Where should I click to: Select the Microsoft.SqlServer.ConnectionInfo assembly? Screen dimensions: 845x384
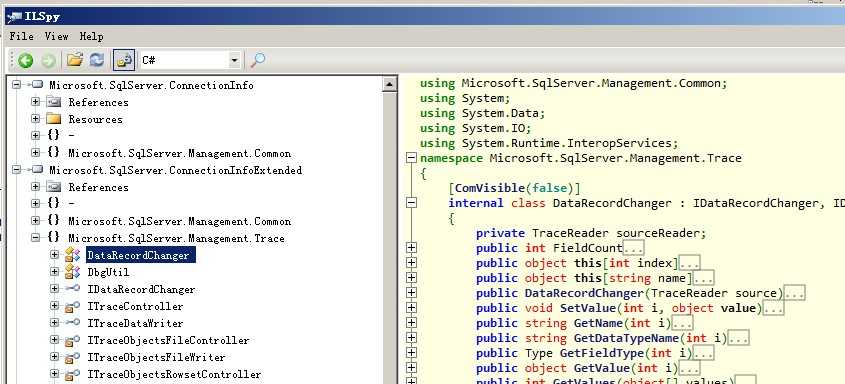[x=151, y=85]
